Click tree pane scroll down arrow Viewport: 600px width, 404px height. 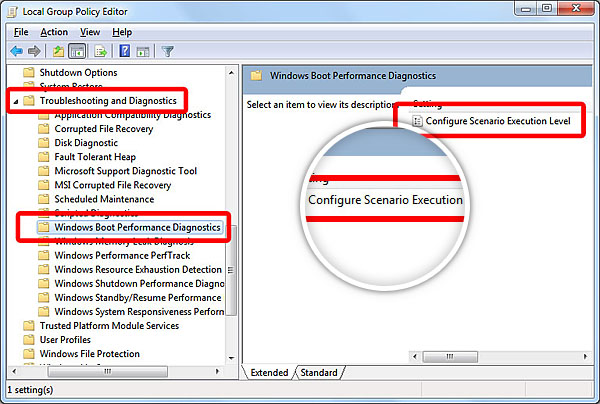click(231, 358)
